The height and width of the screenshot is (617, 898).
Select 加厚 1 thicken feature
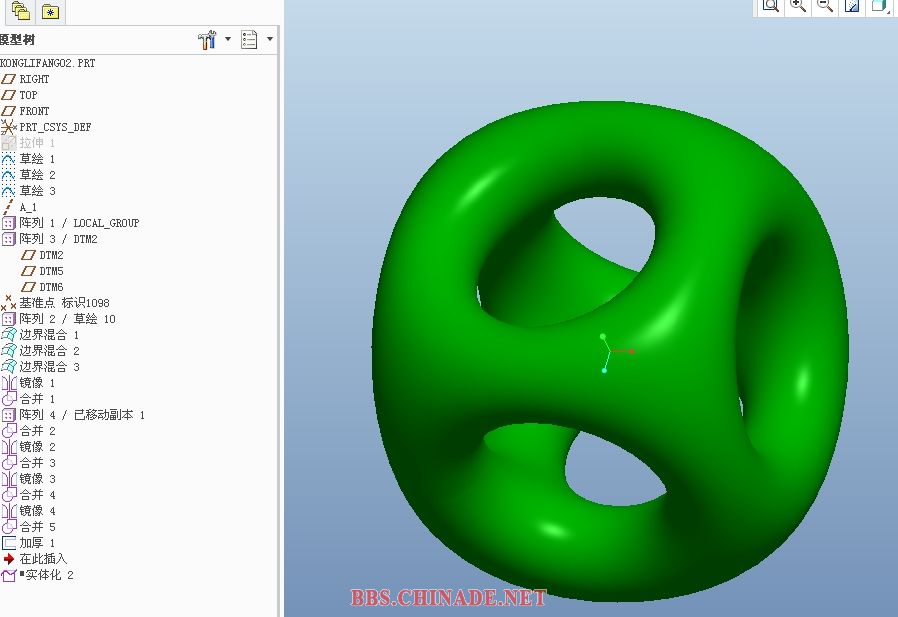click(28, 543)
